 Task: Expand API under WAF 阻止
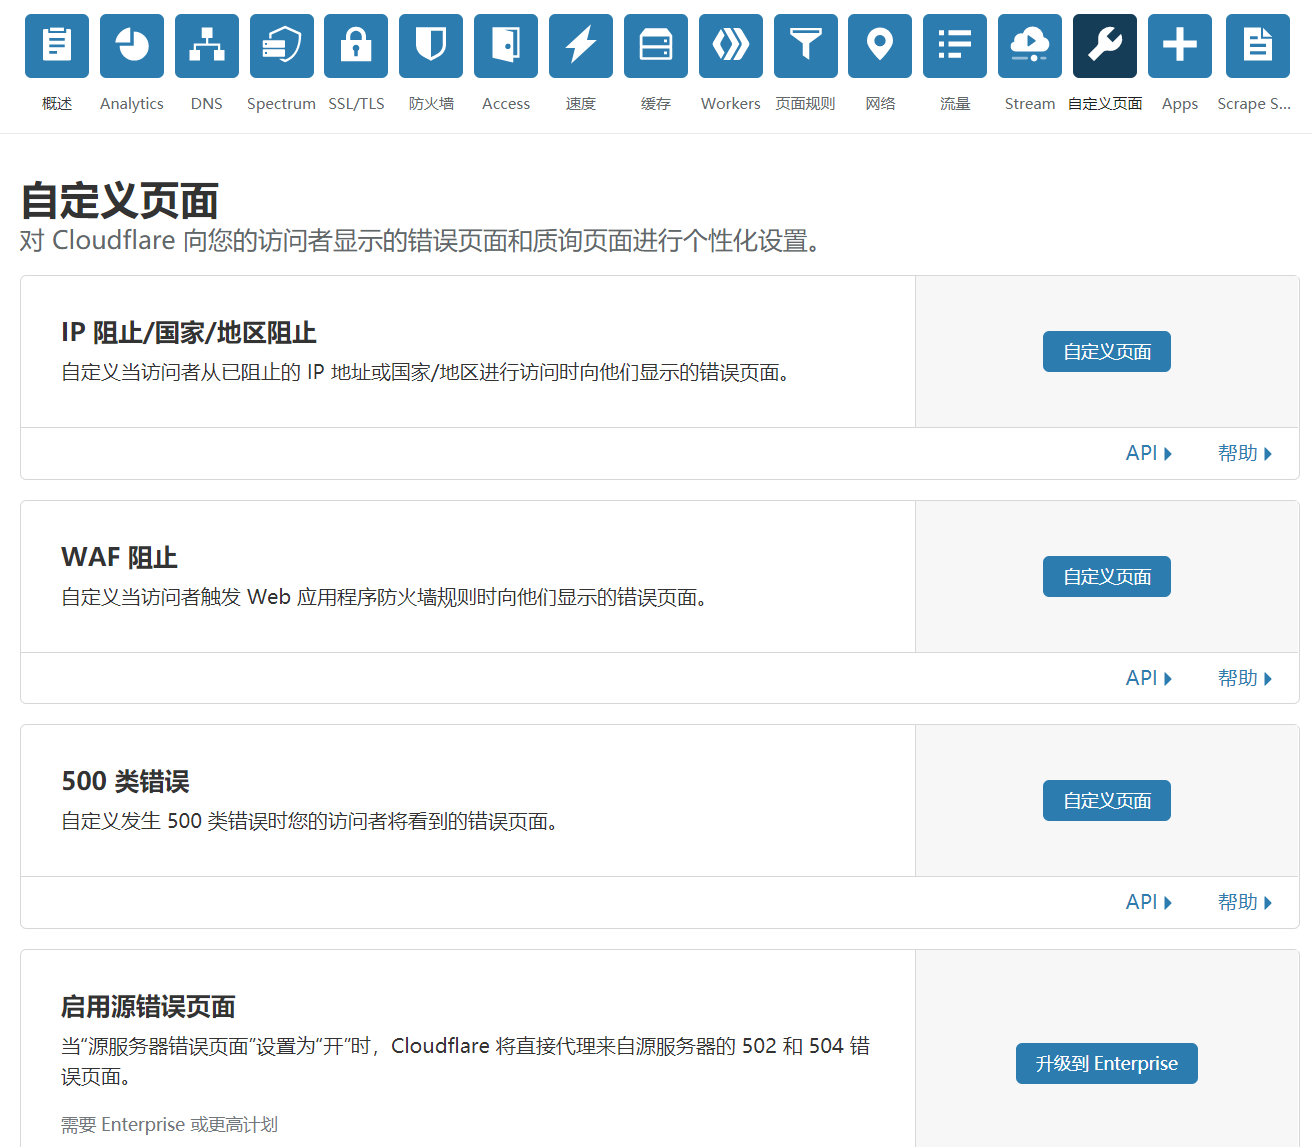tap(1149, 678)
